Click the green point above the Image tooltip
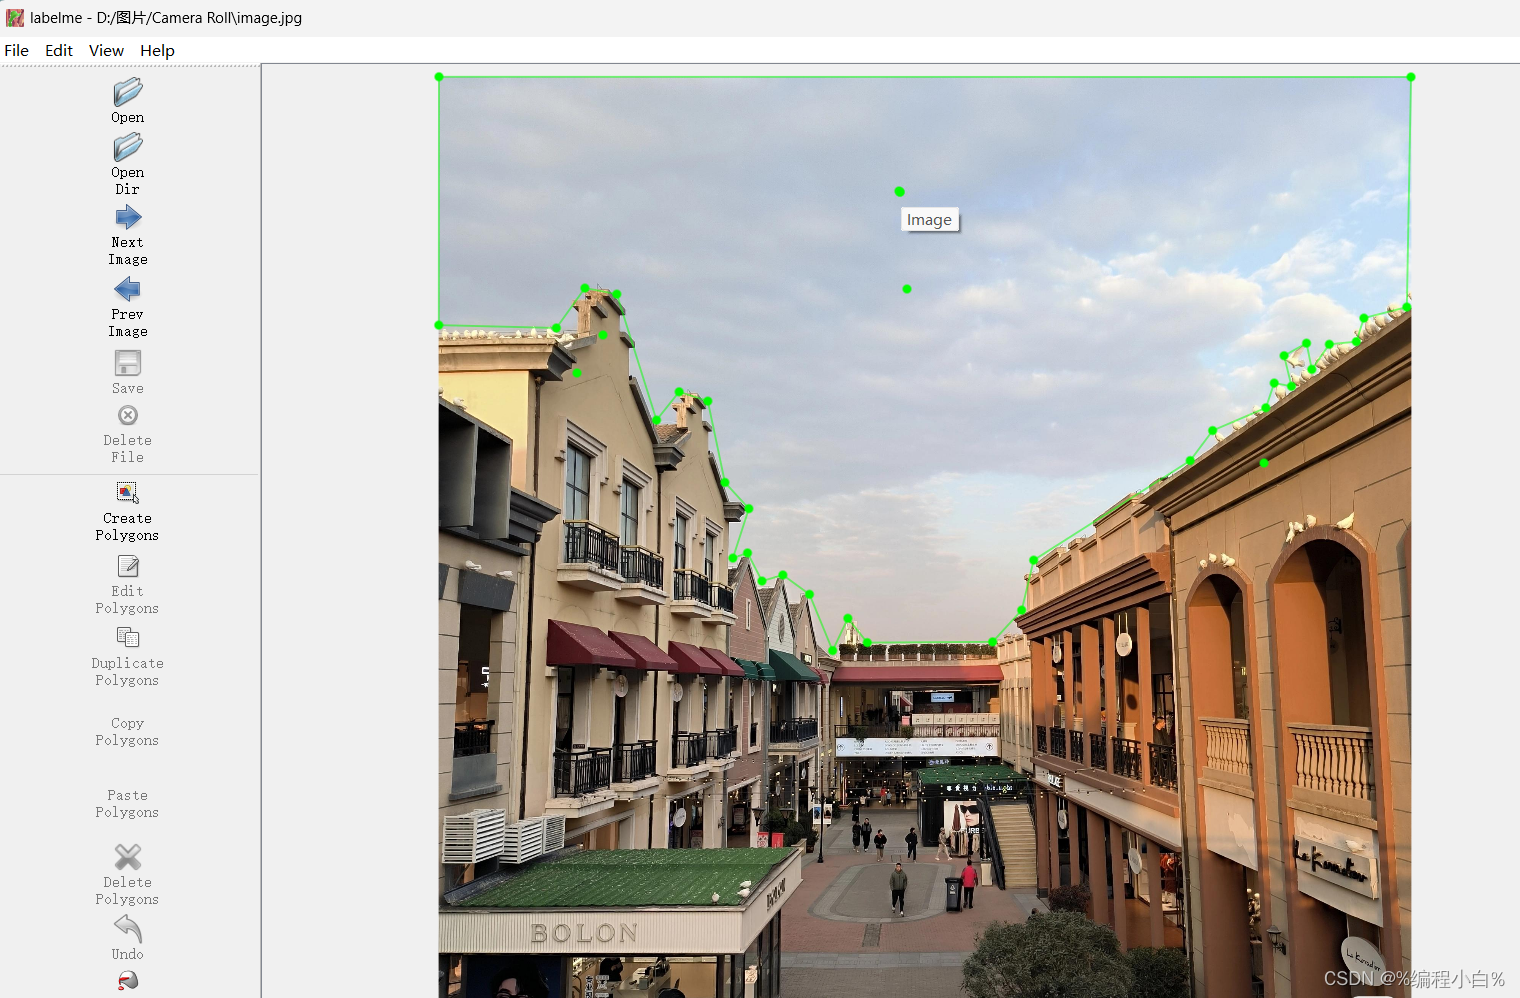1520x998 pixels. tap(899, 191)
